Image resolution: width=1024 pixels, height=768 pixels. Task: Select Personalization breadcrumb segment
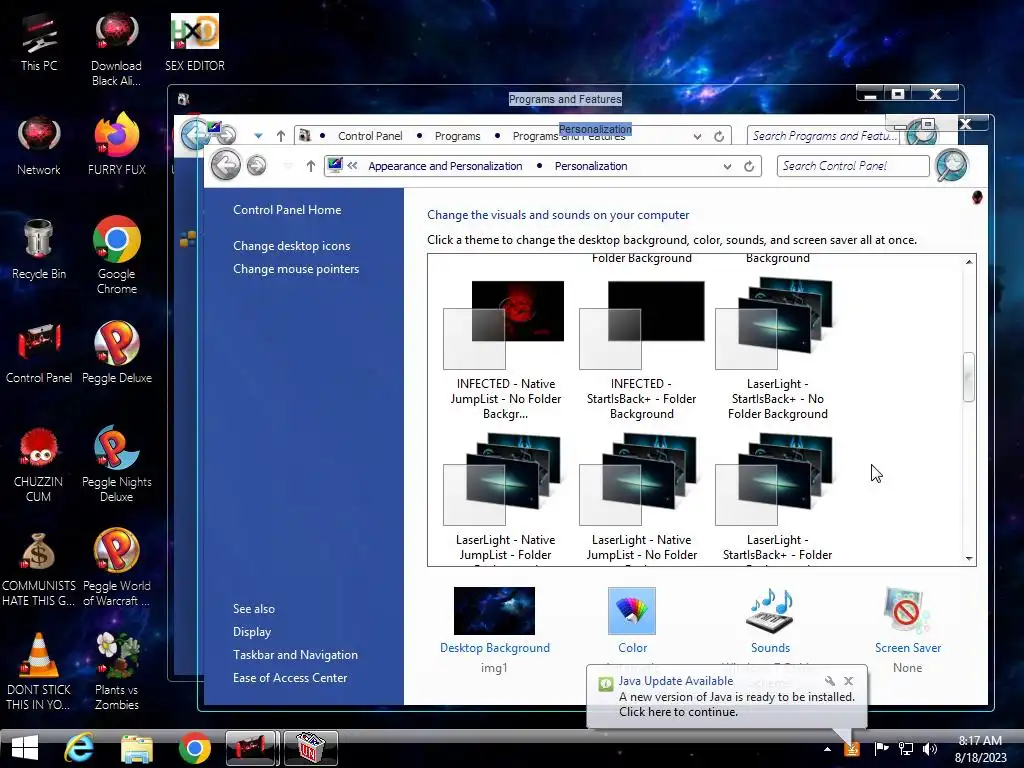pos(591,166)
